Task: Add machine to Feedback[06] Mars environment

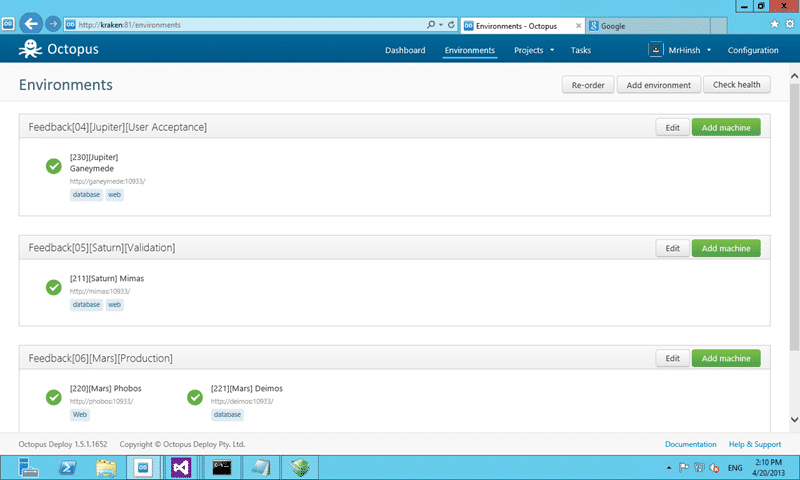Action: pyautogui.click(x=726, y=358)
